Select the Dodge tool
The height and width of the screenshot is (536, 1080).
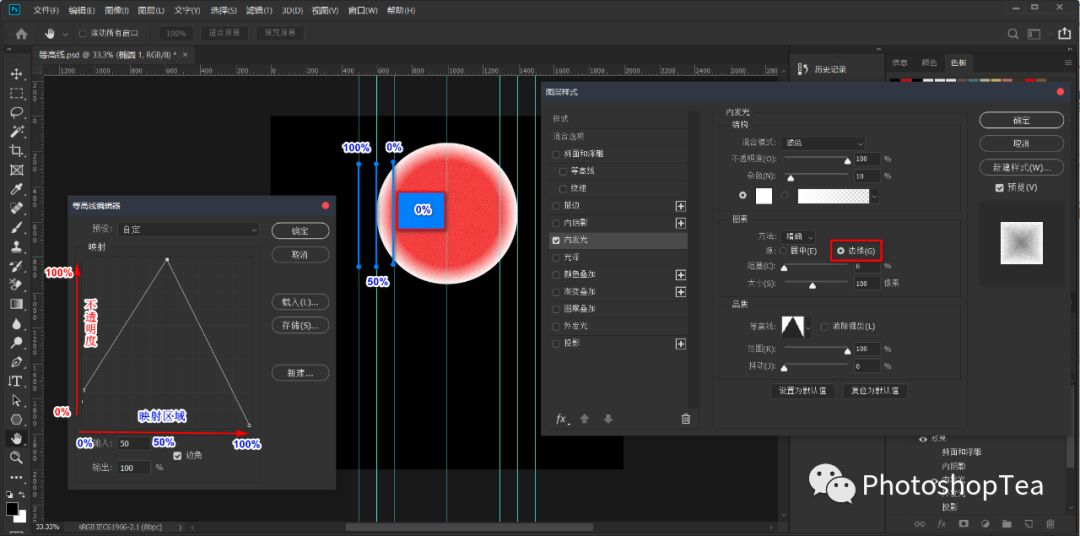click(x=17, y=342)
